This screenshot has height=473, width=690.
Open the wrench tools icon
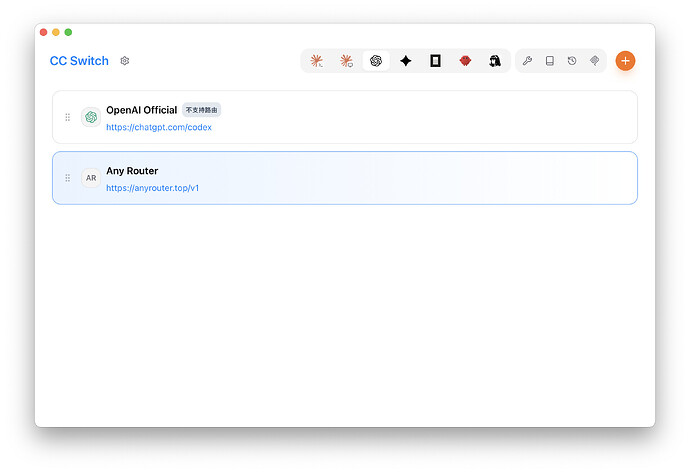pyautogui.click(x=527, y=61)
